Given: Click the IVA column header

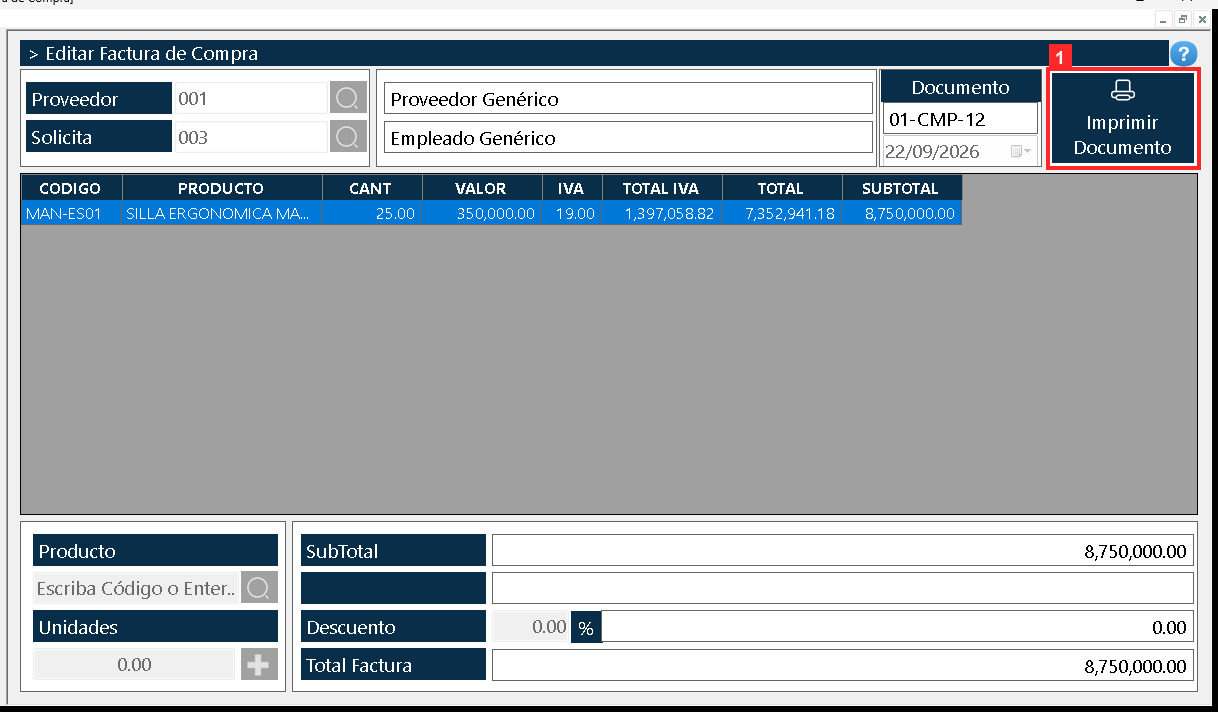Looking at the screenshot, I should coord(572,188).
